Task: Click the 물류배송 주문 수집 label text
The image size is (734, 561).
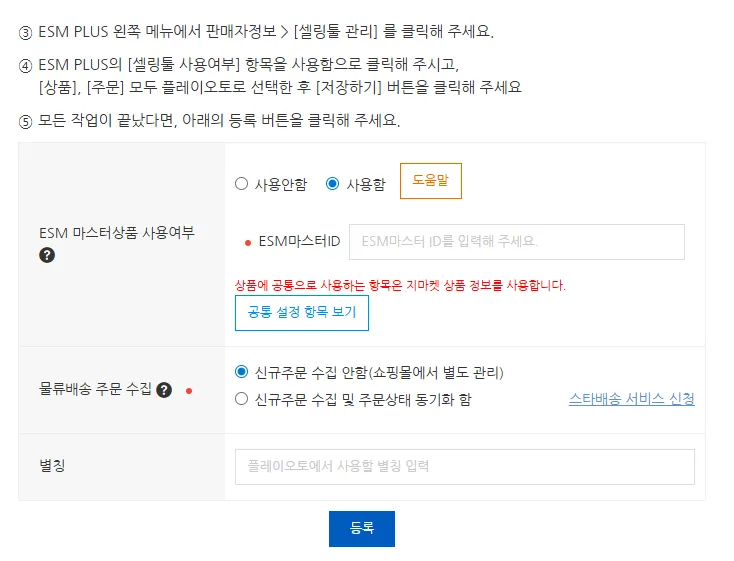Action: [95, 390]
